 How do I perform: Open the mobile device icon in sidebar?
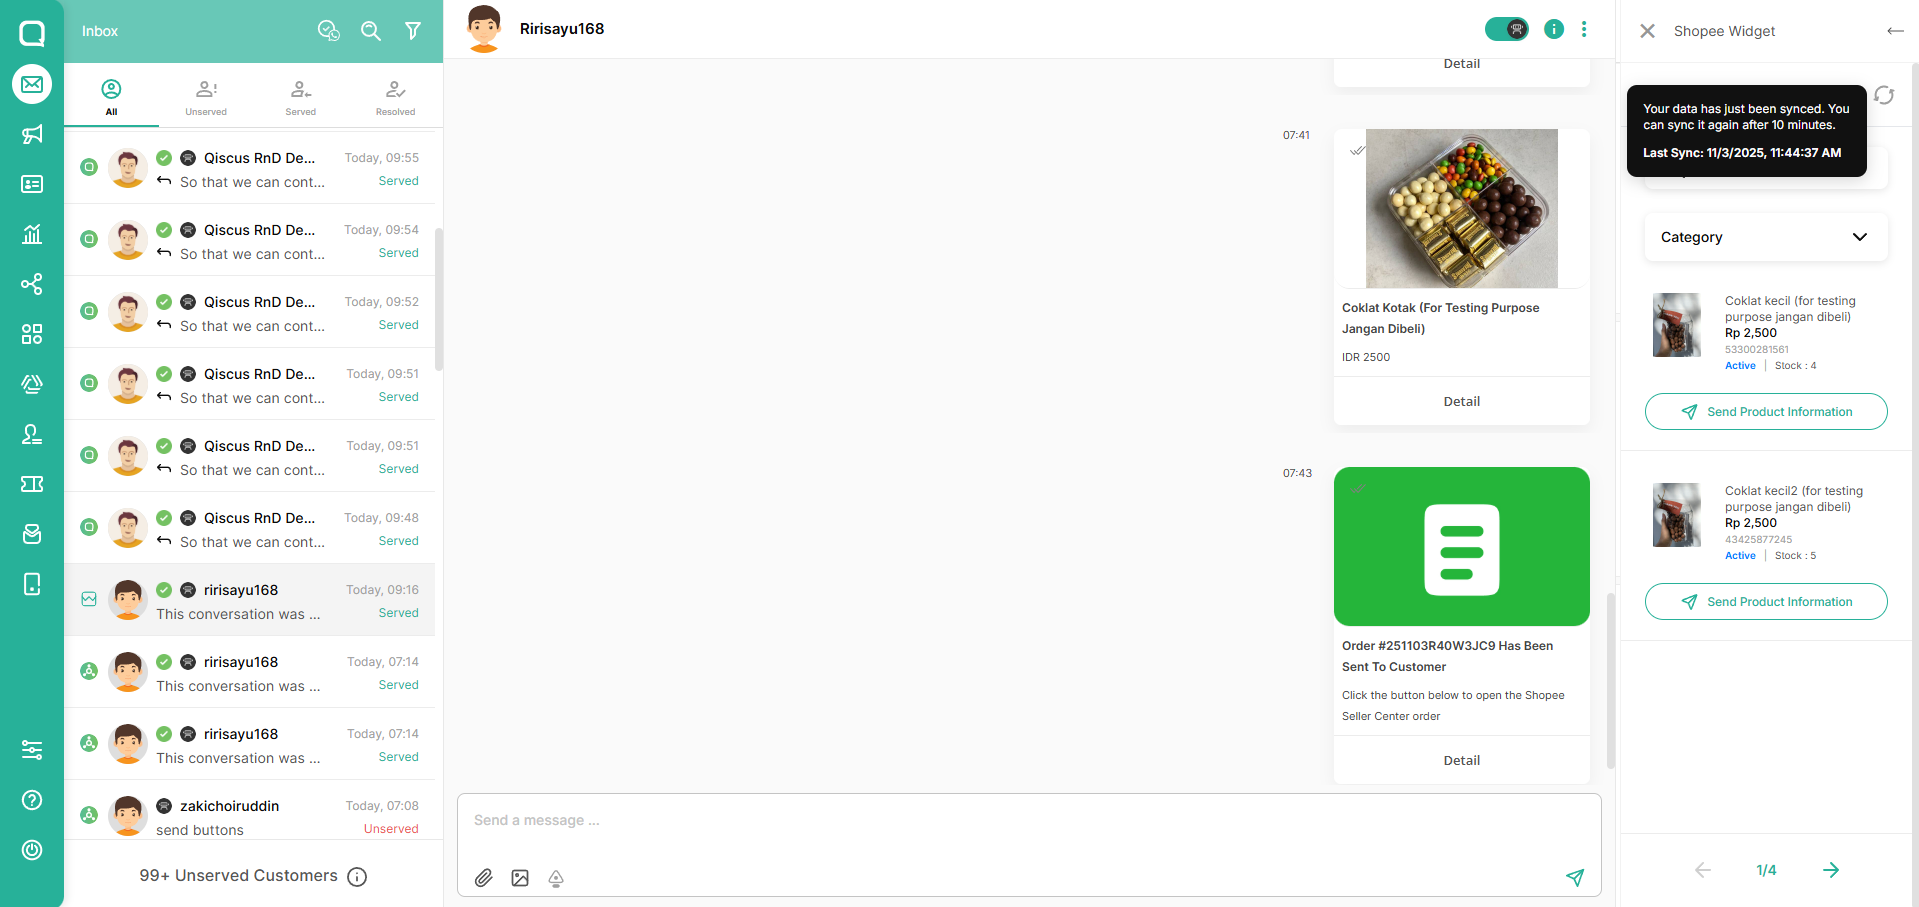tap(32, 584)
